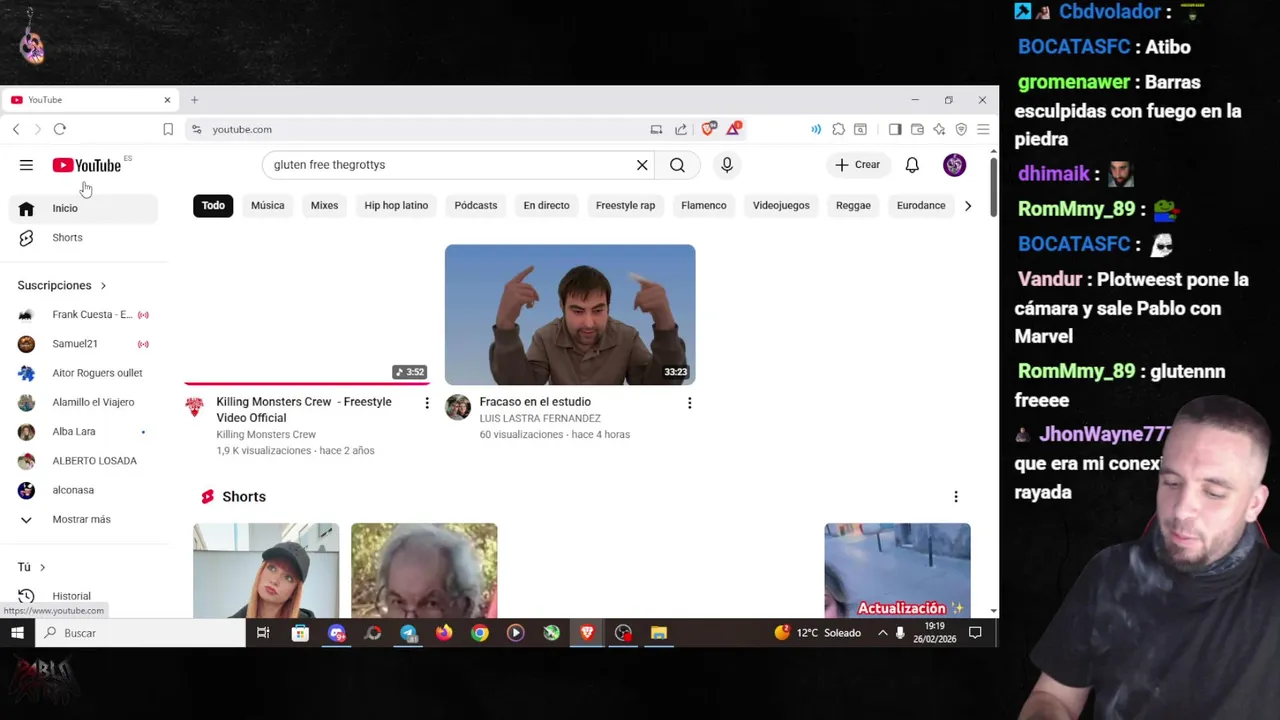Open the Shorts shelf options menu
This screenshot has width=1280, height=720.
pyautogui.click(x=956, y=497)
